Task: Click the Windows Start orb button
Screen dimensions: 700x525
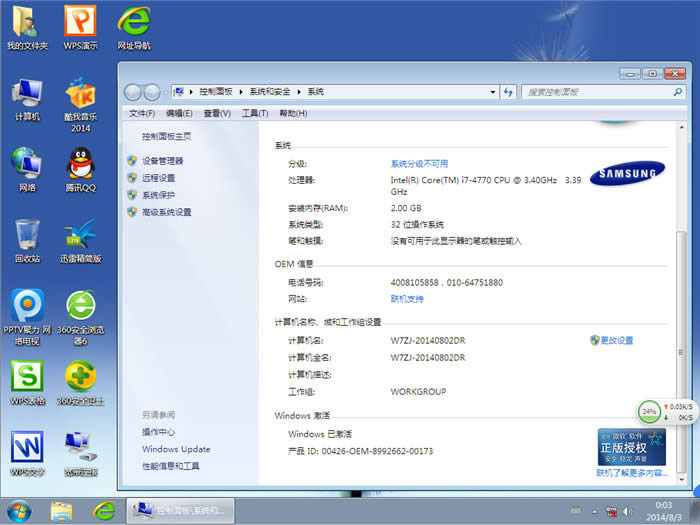Action: coord(19,510)
